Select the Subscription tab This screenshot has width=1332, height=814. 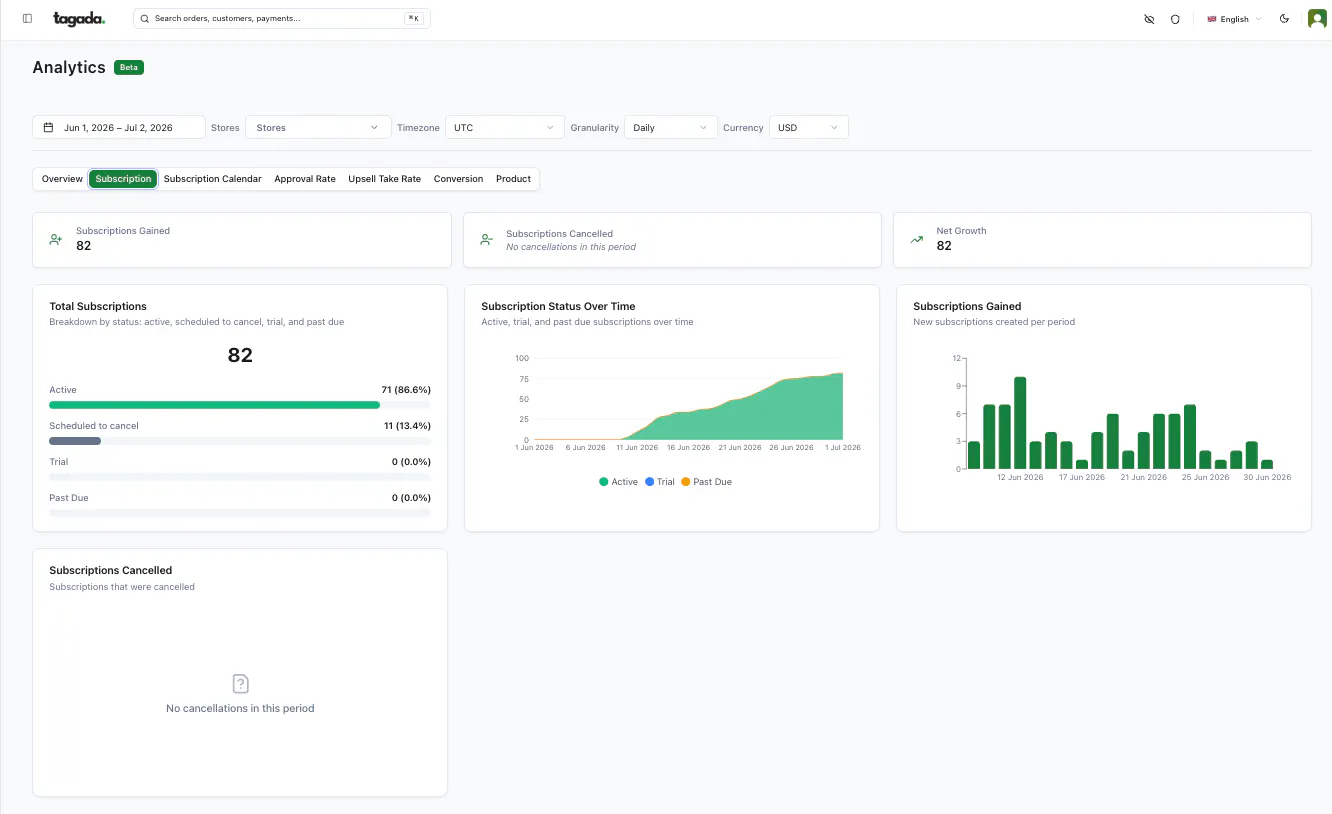coord(123,179)
